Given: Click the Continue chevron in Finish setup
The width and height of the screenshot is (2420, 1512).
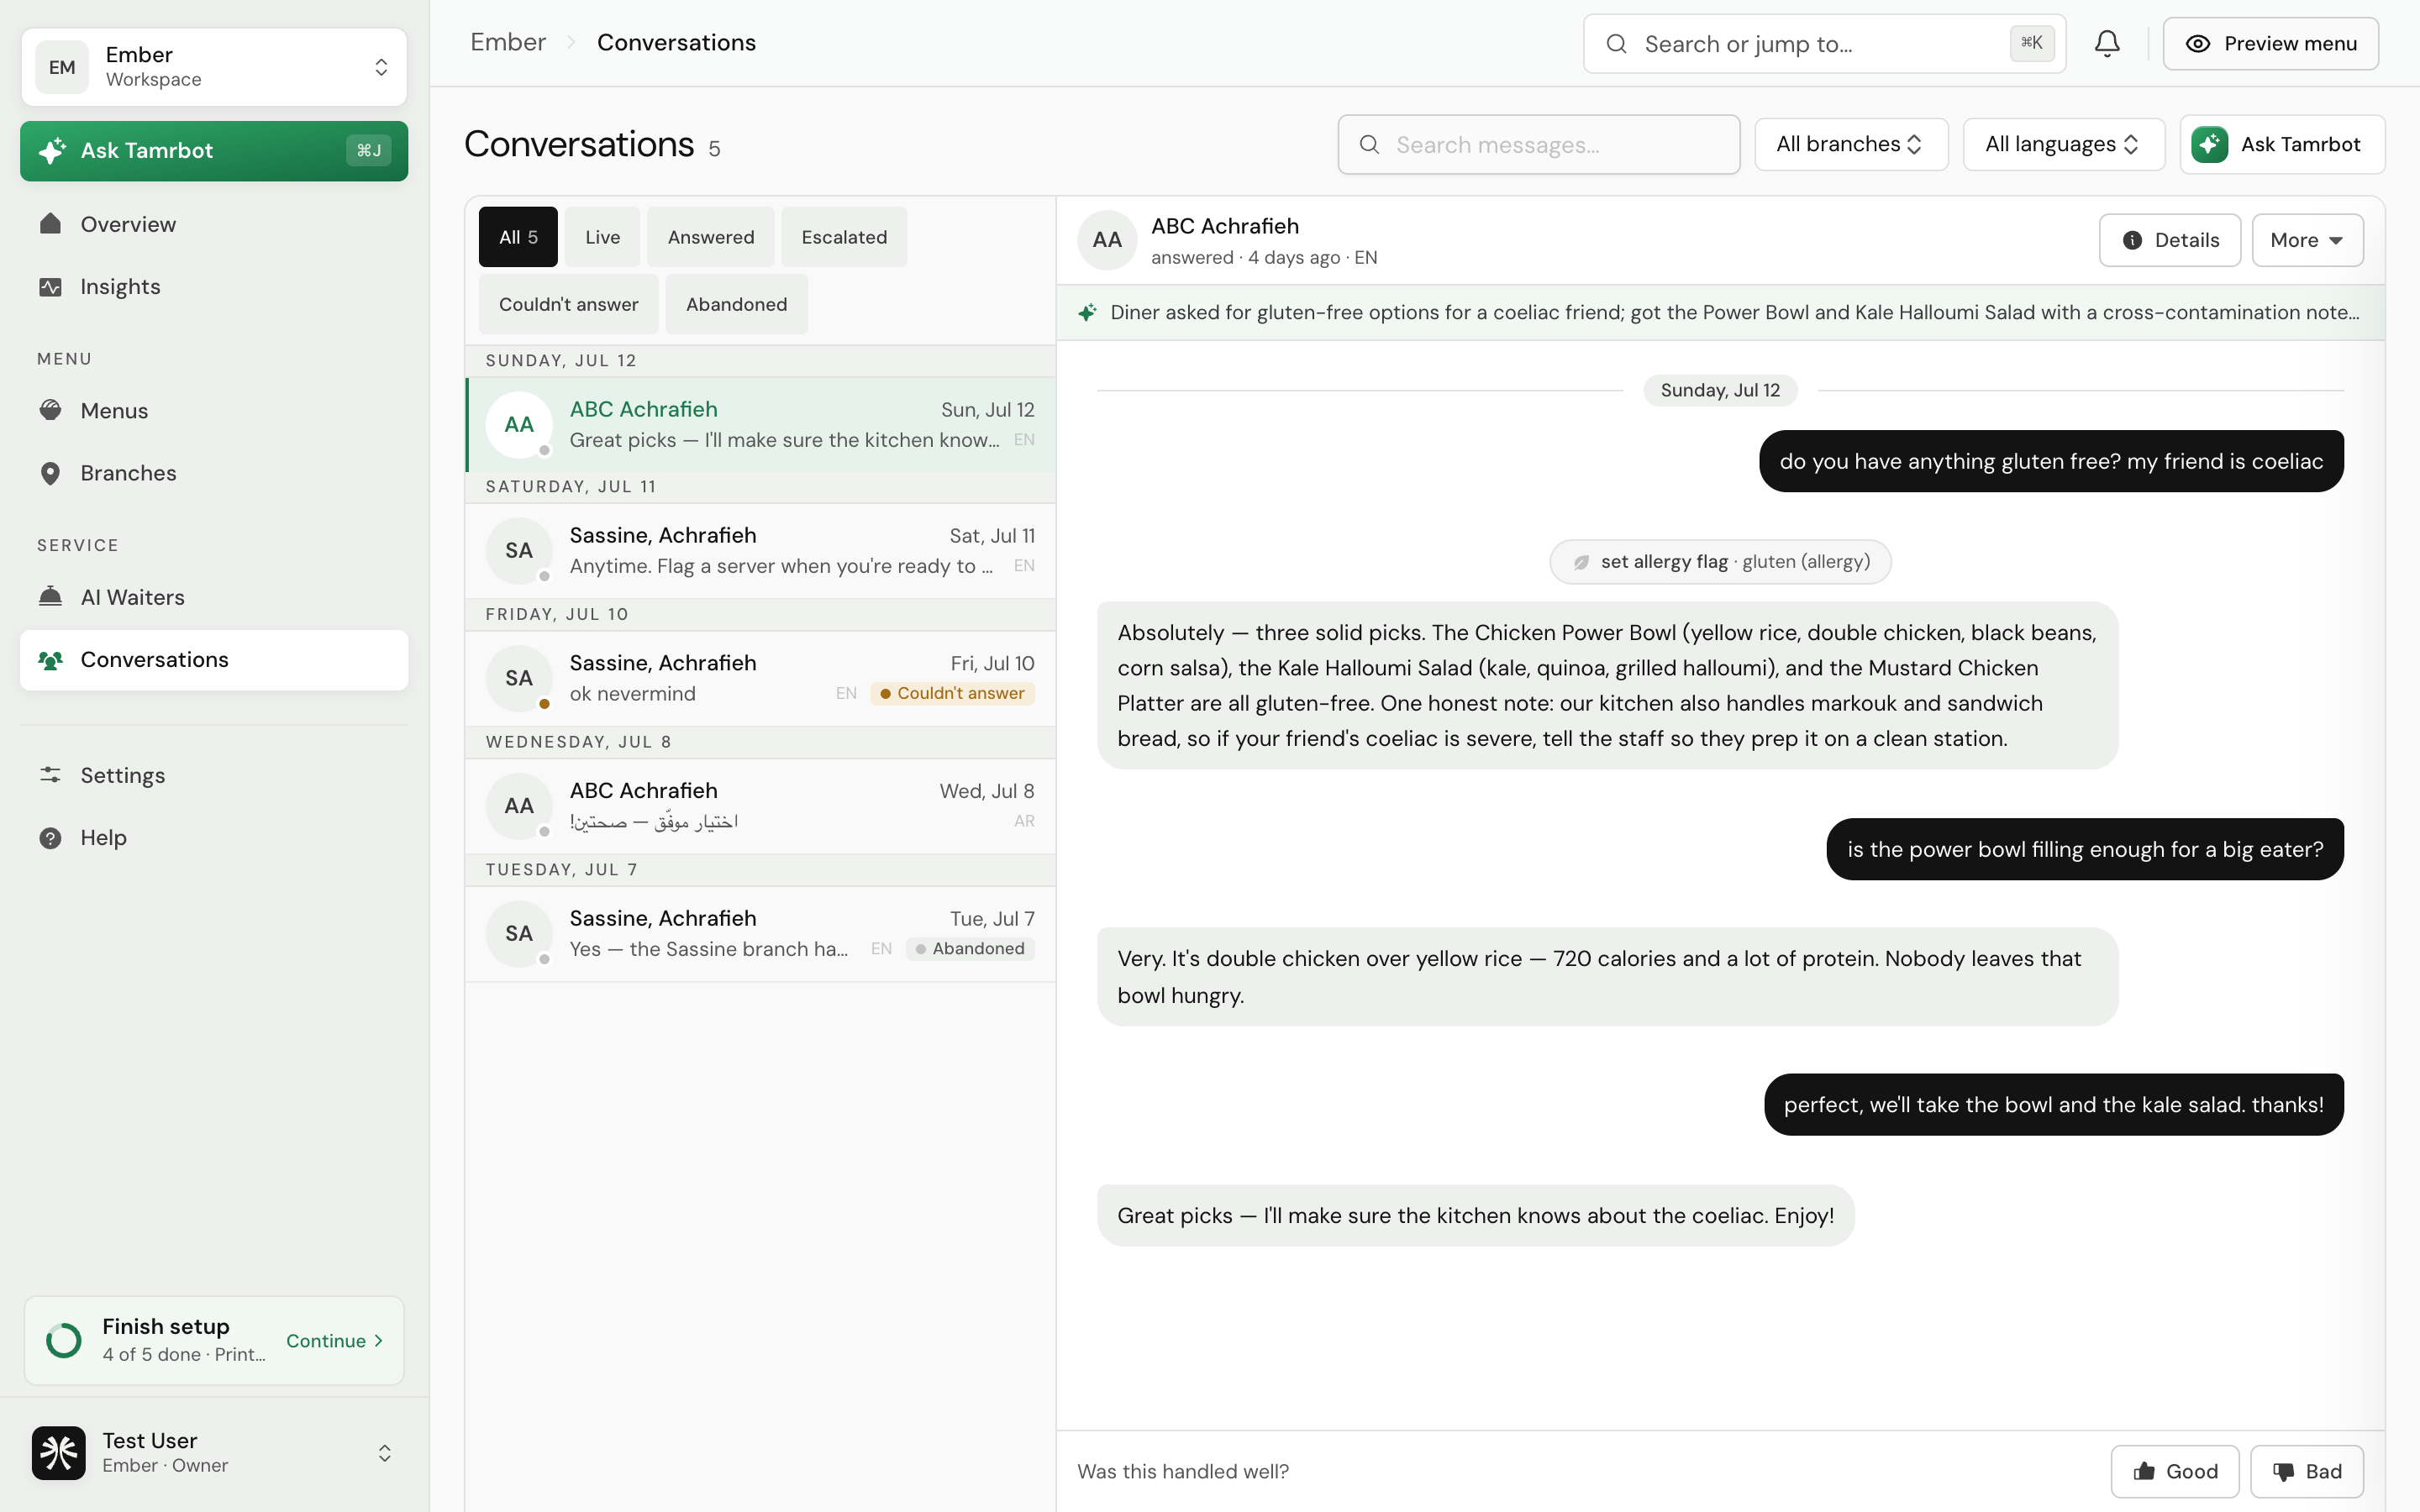Looking at the screenshot, I should 378,1340.
